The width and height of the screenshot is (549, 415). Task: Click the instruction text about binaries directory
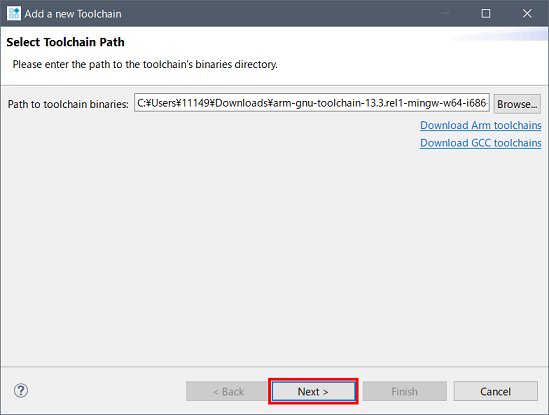point(145,64)
